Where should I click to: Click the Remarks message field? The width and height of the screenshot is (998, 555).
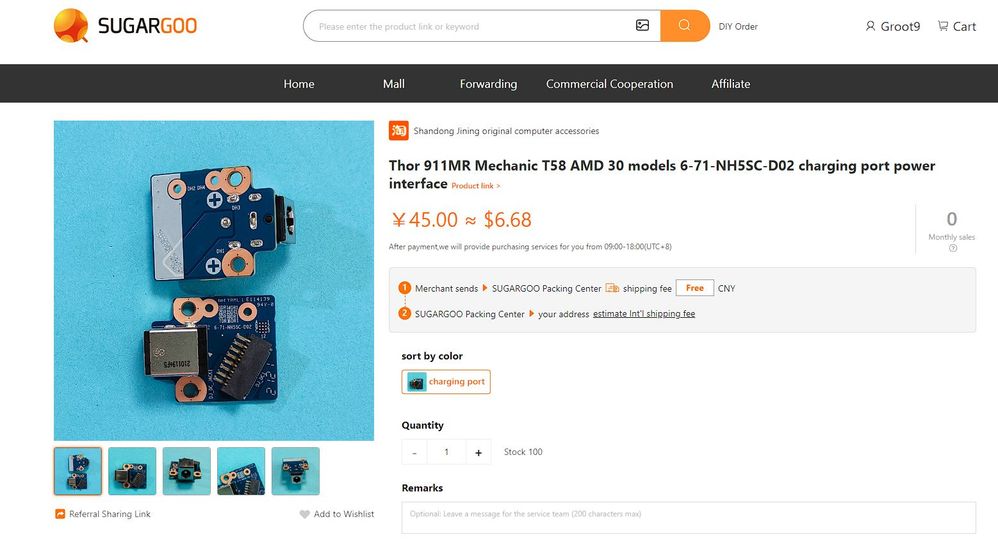(x=688, y=517)
